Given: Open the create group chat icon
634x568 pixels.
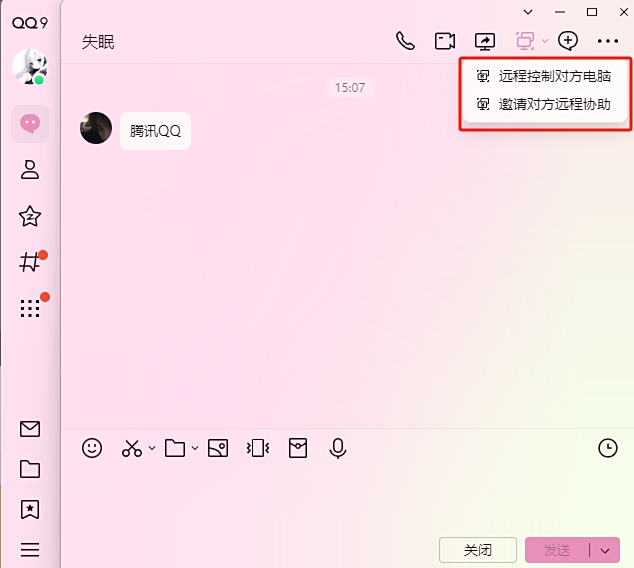Looking at the screenshot, I should (x=568, y=41).
